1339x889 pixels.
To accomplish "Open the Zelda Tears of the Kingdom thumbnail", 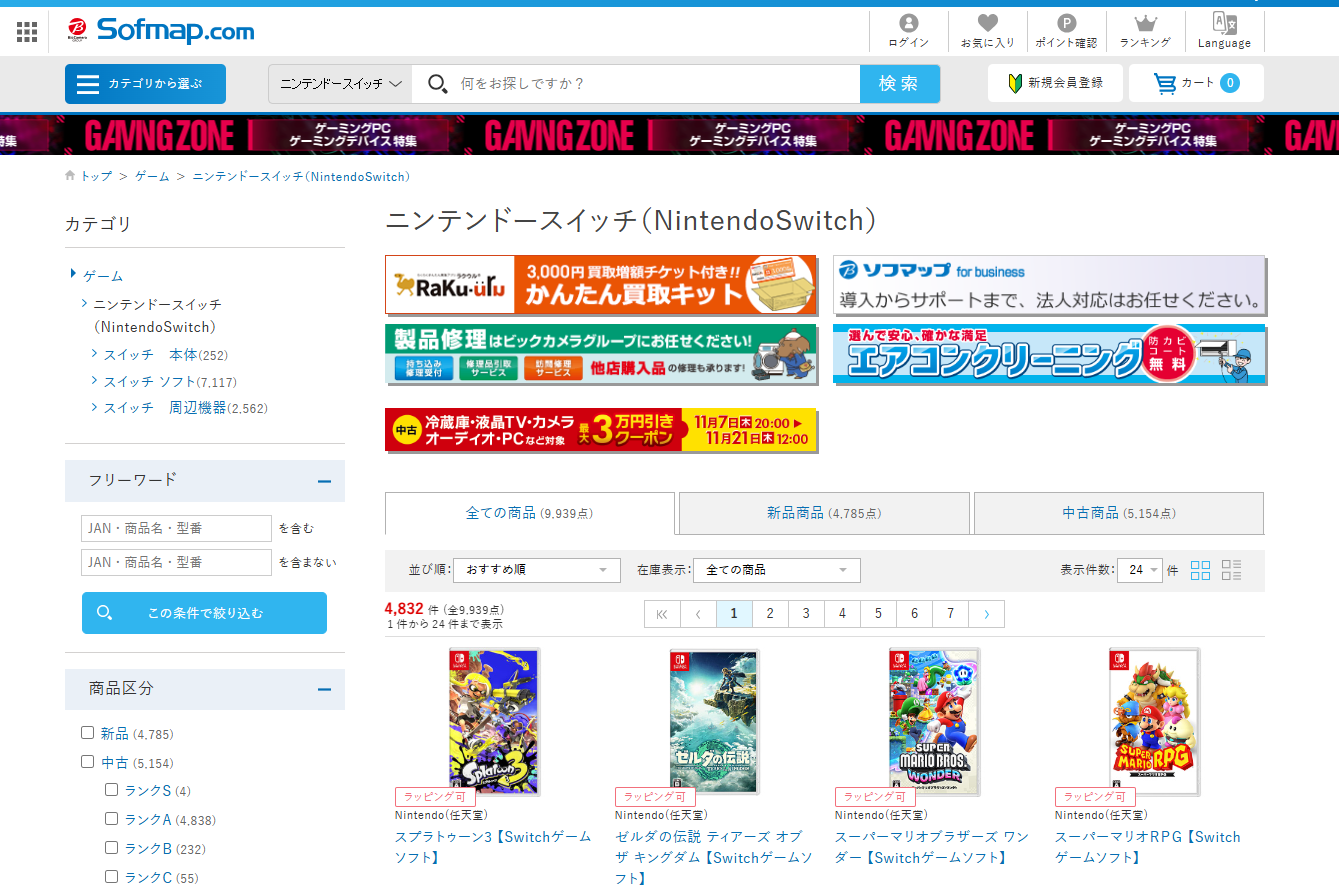I will pos(714,721).
